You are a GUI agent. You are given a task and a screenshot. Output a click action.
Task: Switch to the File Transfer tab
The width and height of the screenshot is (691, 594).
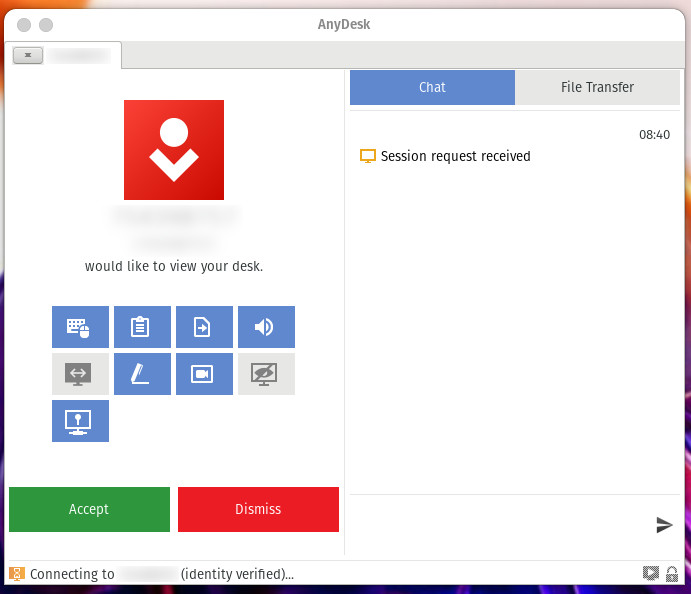(598, 87)
